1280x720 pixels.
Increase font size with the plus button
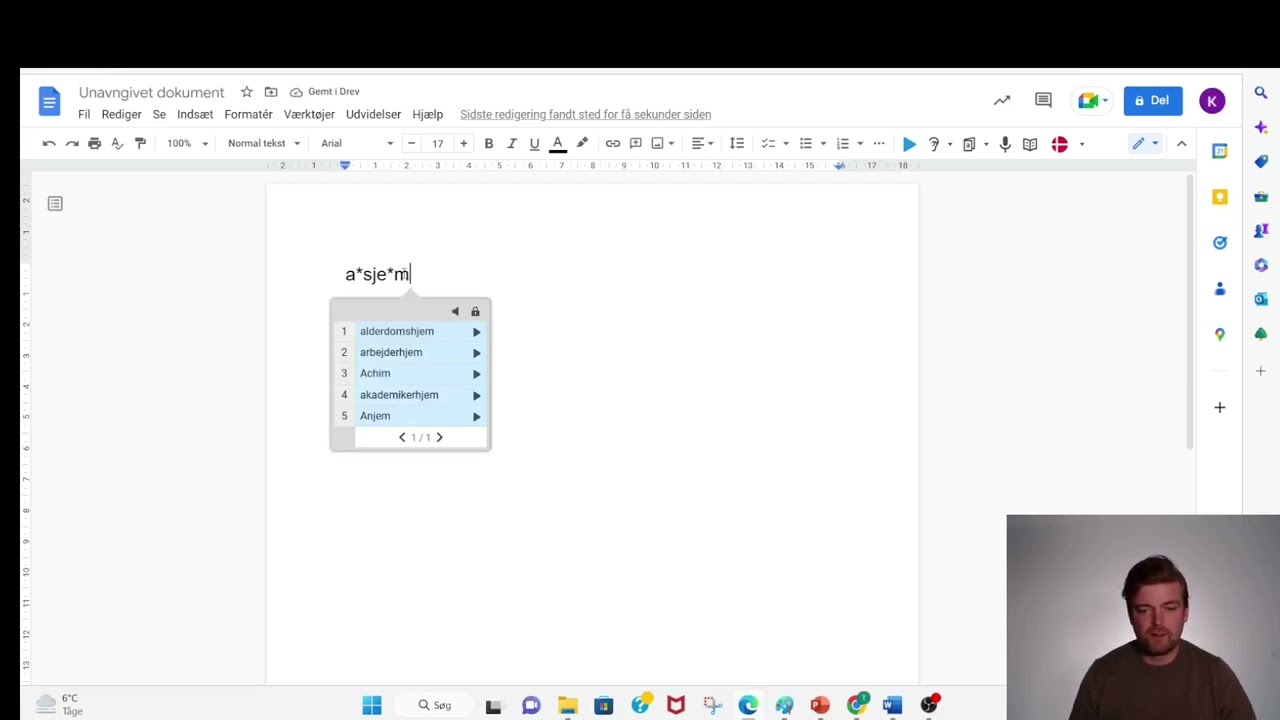click(463, 144)
